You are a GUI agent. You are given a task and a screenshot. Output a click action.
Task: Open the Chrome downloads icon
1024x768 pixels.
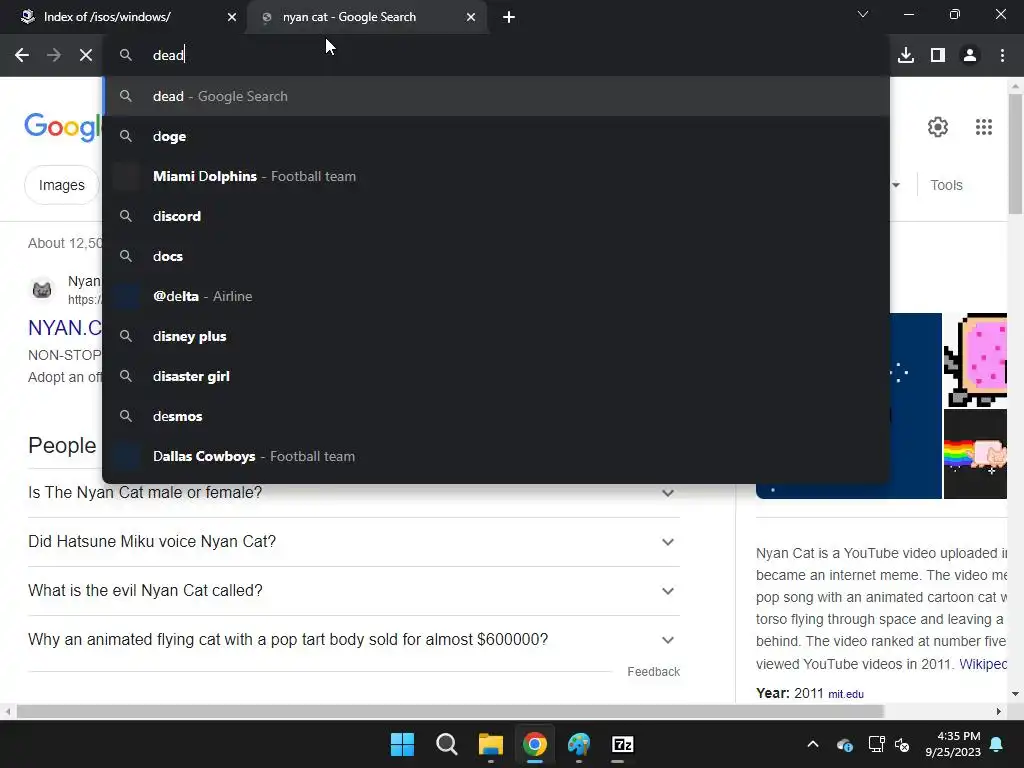(x=906, y=56)
